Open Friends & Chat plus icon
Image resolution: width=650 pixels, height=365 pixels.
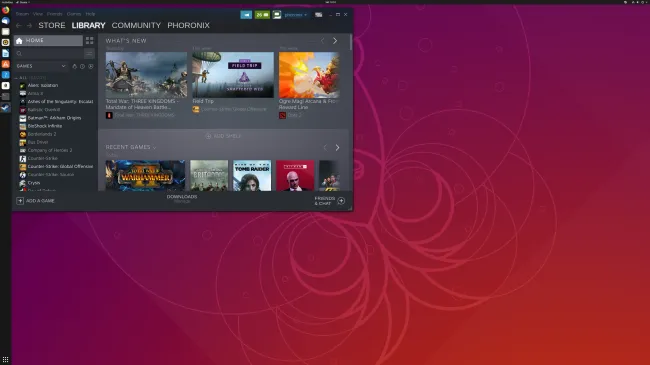341,201
